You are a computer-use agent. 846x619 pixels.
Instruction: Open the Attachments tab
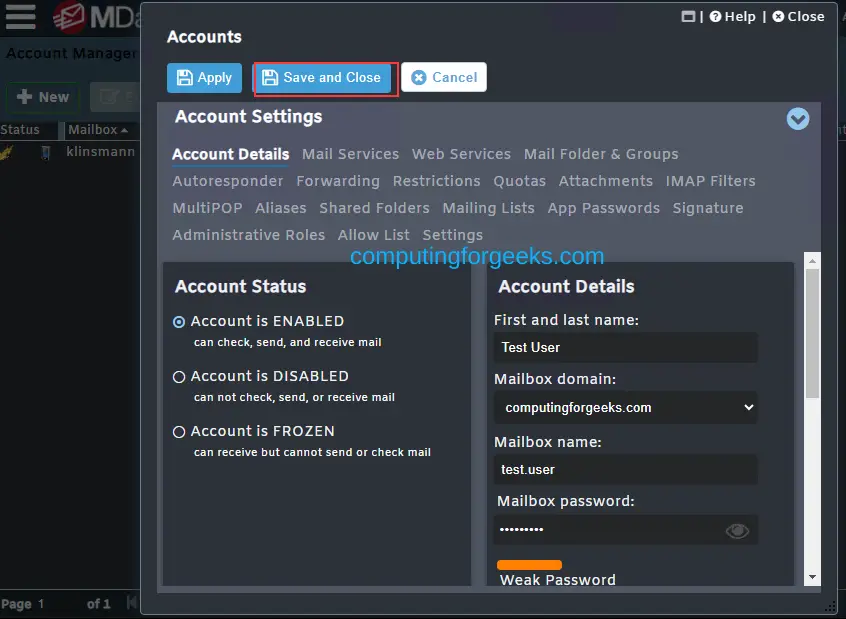pyautogui.click(x=605, y=181)
